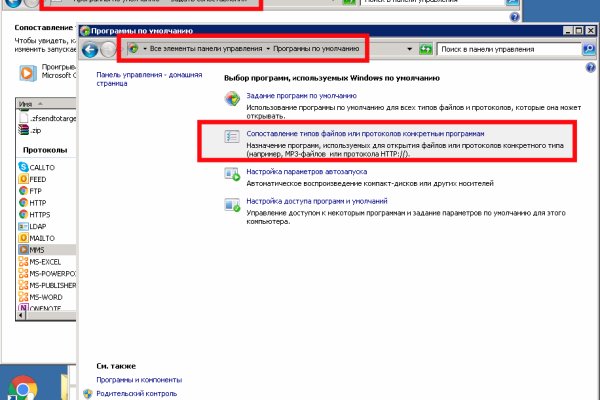Open the address bar history dropdown
Viewport: 600px width, 400px height.
[410, 49]
